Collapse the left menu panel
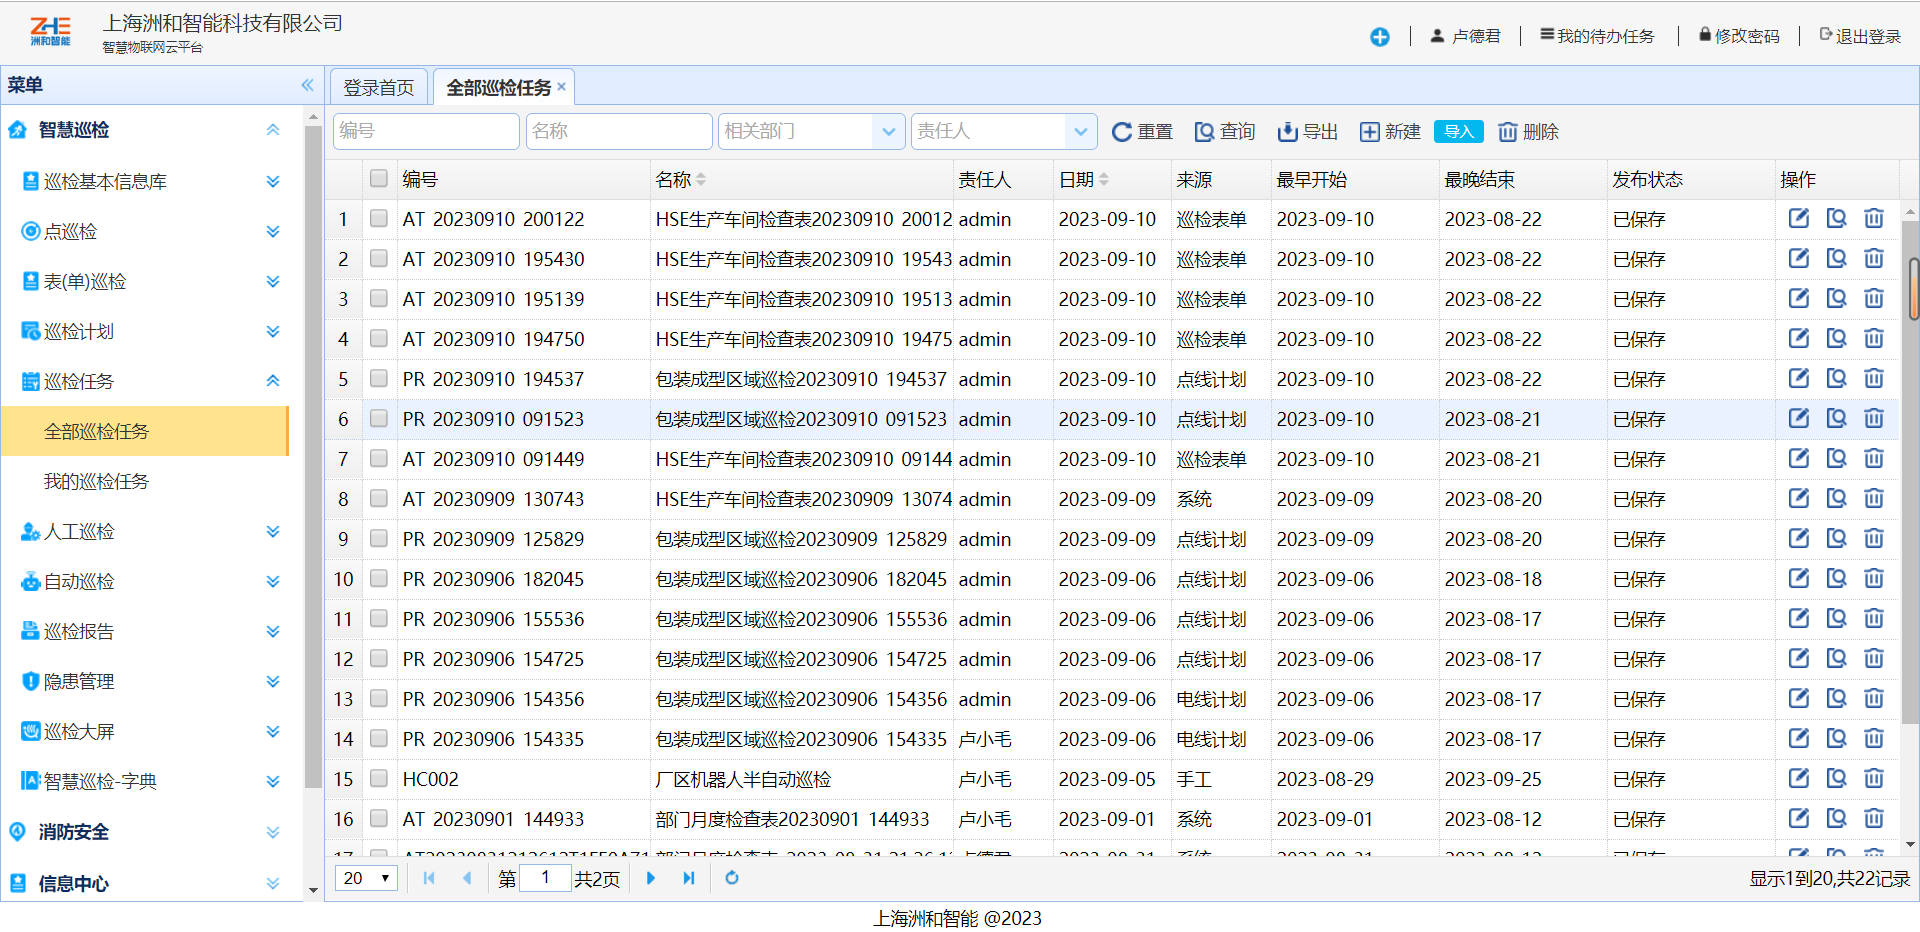Screen dimensions: 1920x932 (x=307, y=85)
